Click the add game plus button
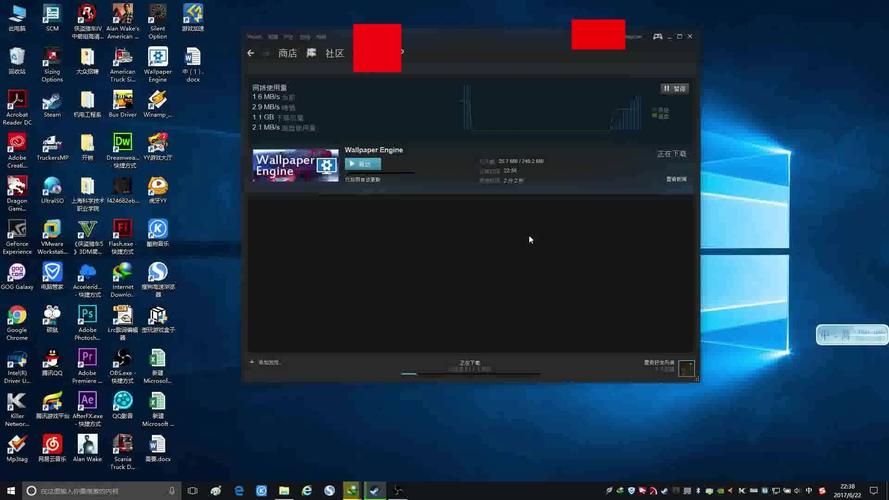Viewport: 889px width, 500px height. (x=252, y=362)
